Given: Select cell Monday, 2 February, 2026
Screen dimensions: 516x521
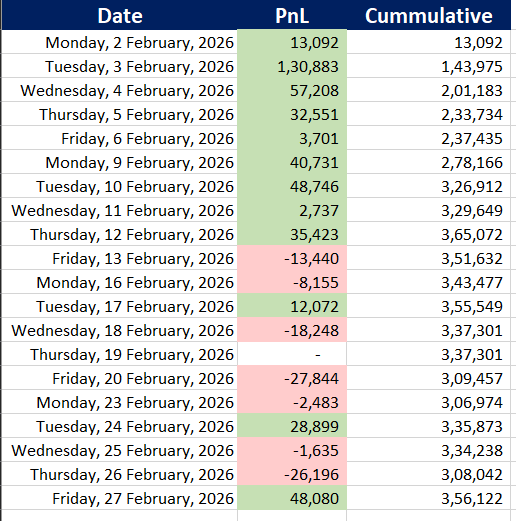Looking at the screenshot, I should point(120,42).
